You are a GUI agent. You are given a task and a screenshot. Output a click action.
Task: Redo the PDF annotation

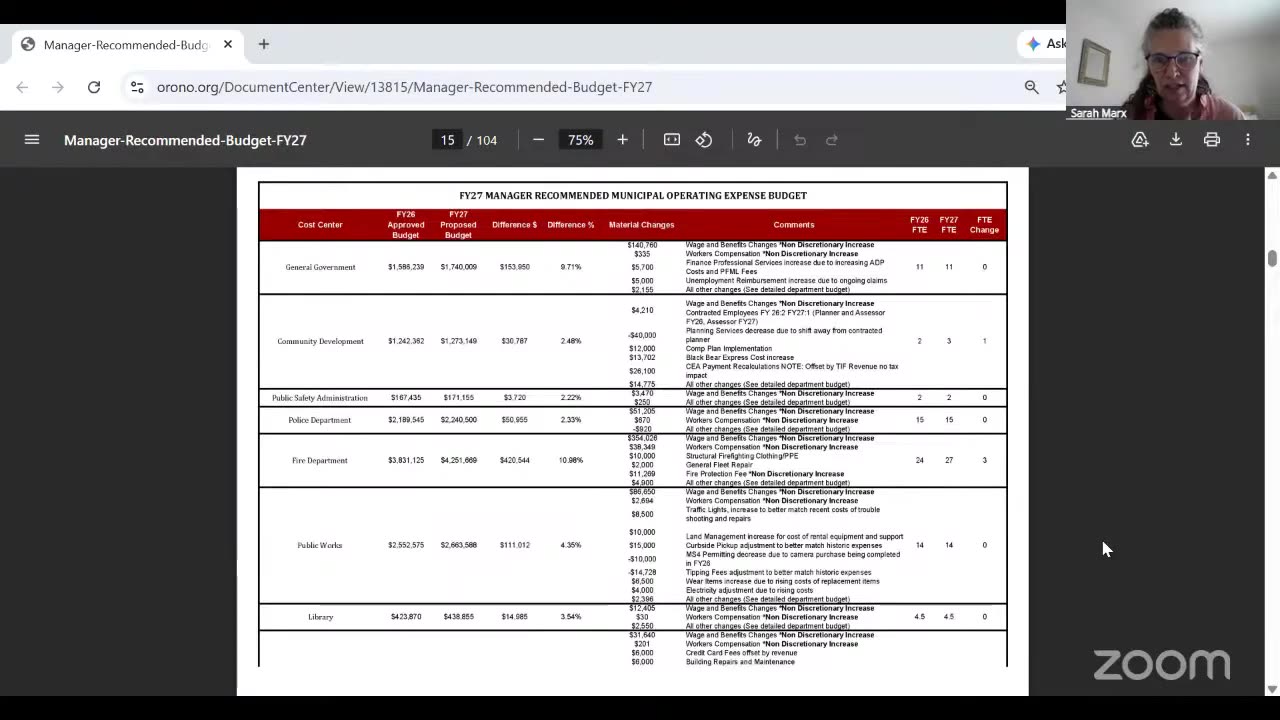(x=832, y=140)
